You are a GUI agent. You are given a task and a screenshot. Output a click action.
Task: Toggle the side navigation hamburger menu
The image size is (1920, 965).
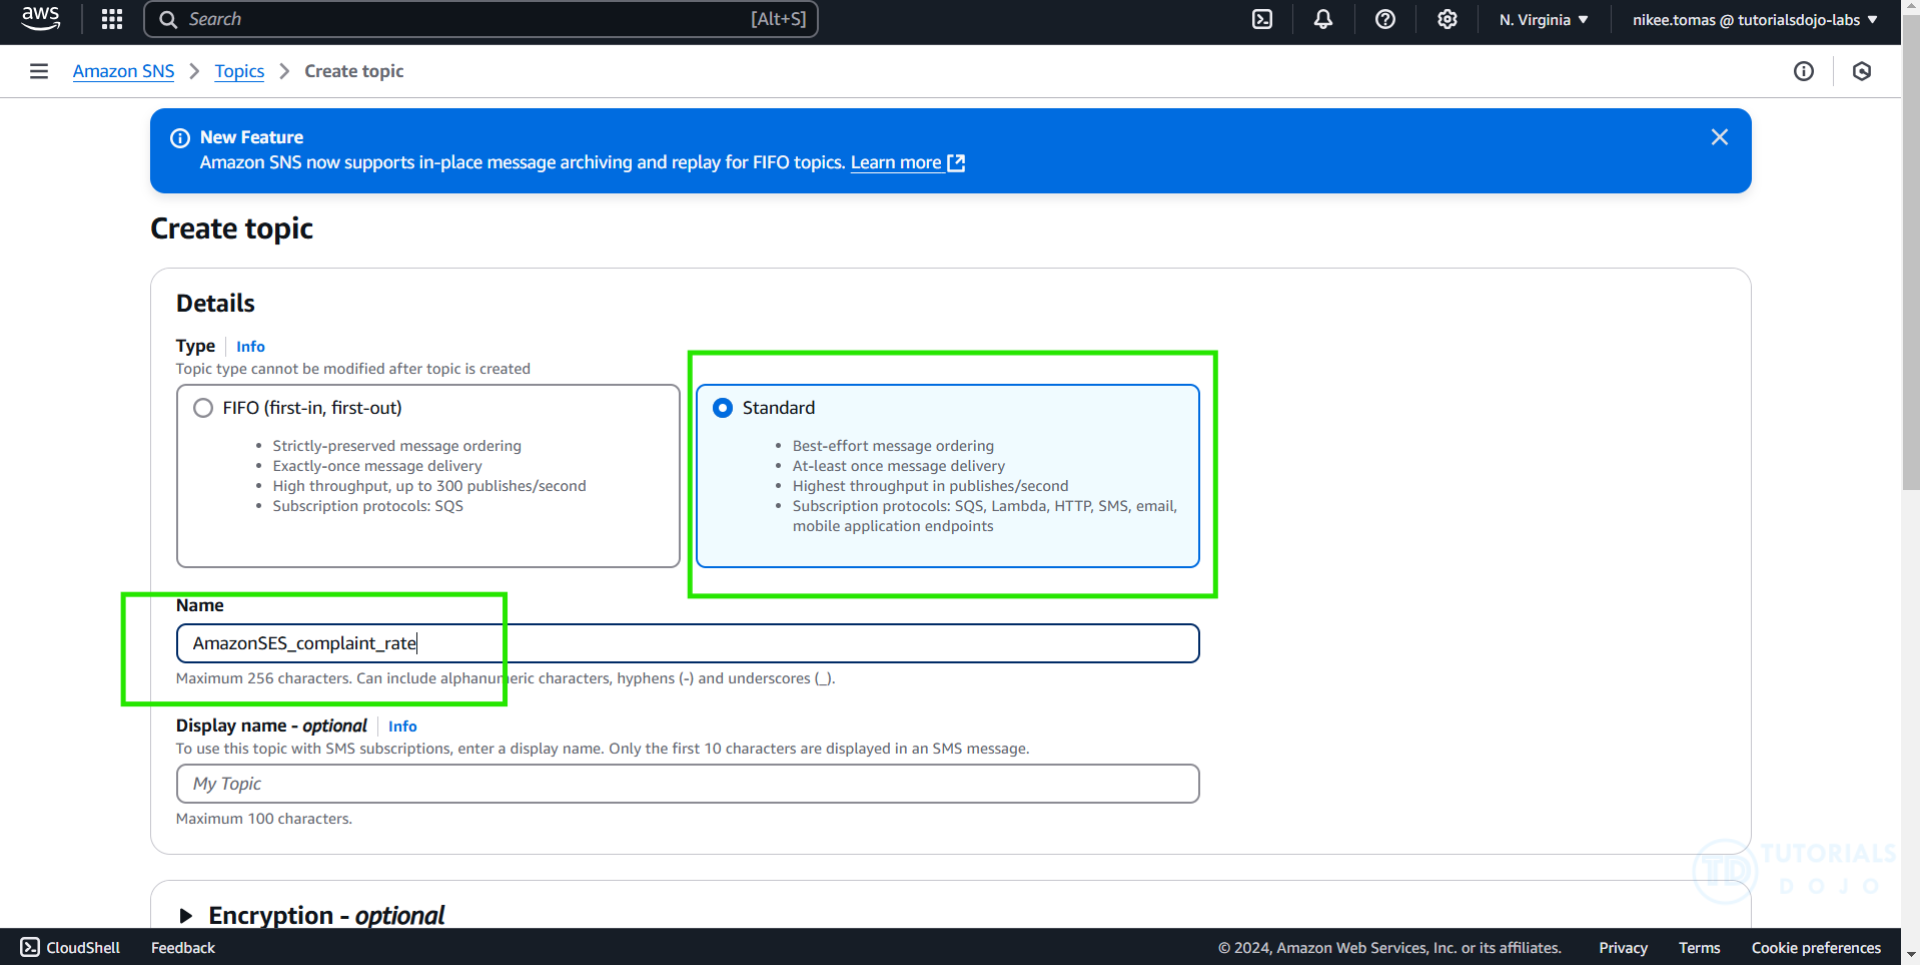tap(39, 71)
